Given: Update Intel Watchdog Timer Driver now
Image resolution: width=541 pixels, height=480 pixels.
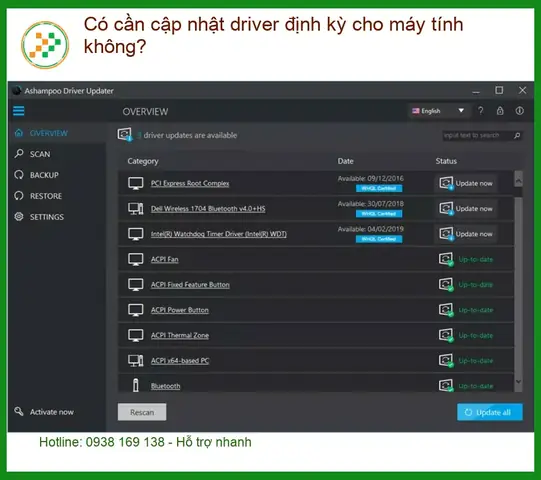Looking at the screenshot, I should (x=465, y=234).
